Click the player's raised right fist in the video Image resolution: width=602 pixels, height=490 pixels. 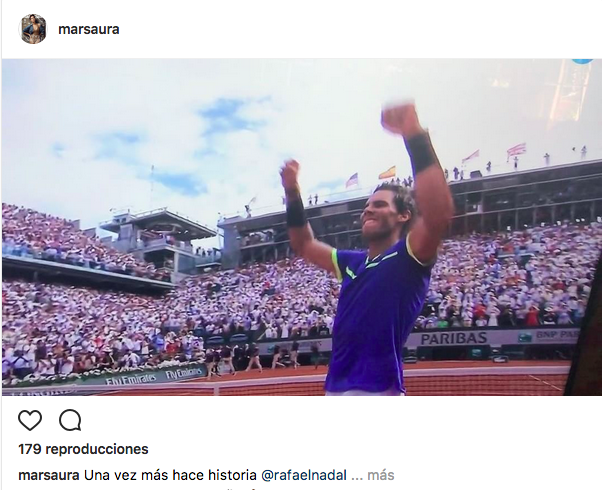click(x=399, y=116)
